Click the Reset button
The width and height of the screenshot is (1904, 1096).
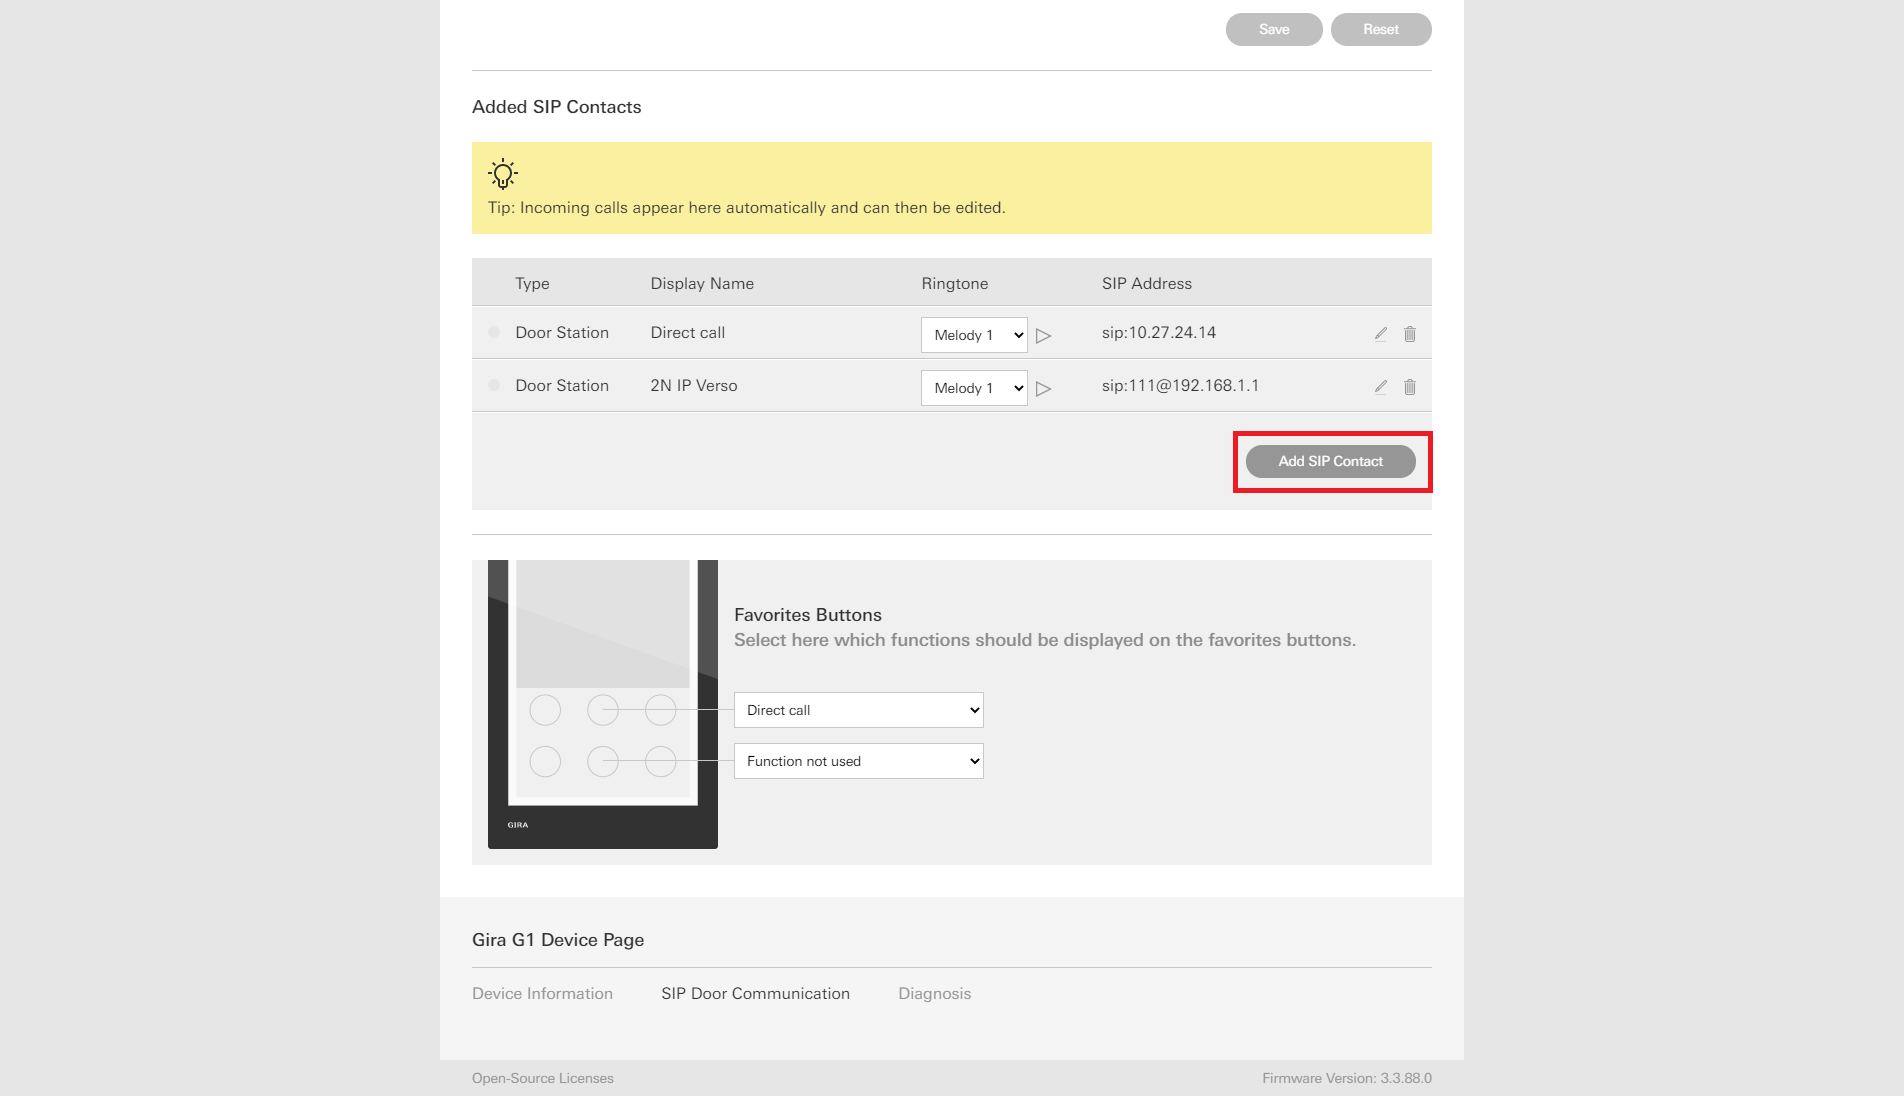pyautogui.click(x=1380, y=29)
